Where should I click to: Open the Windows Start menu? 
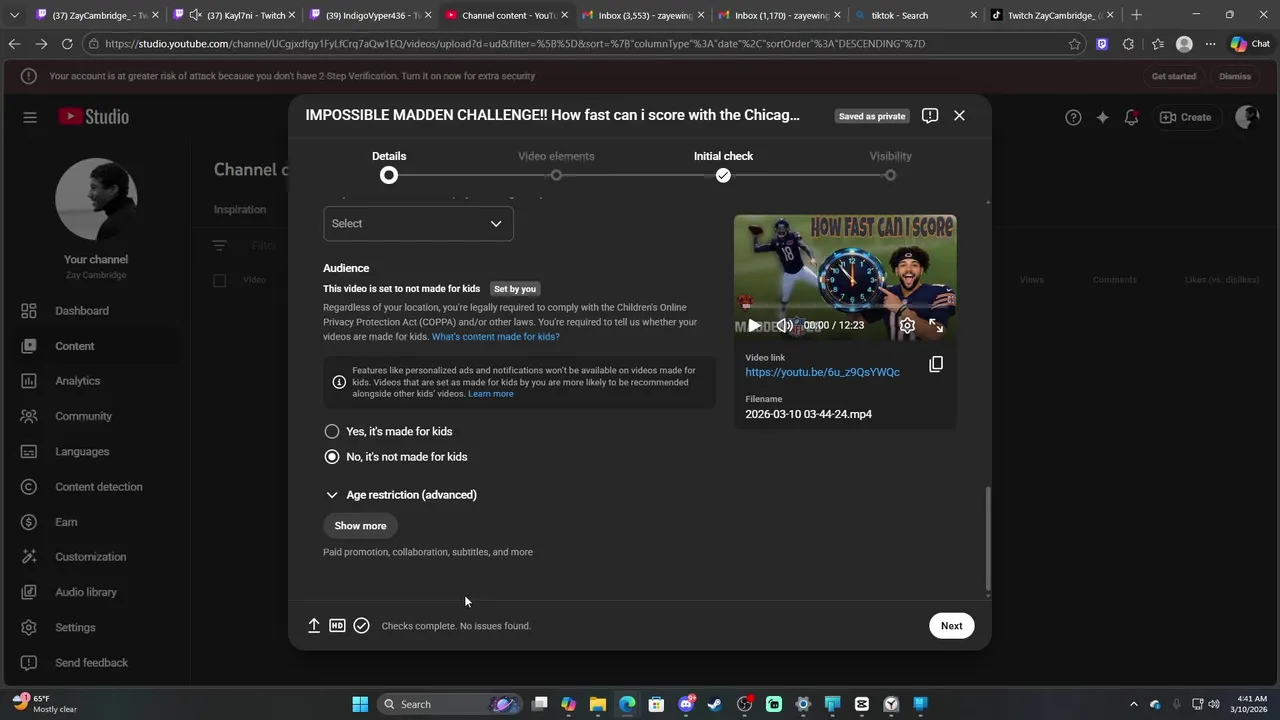(x=360, y=704)
